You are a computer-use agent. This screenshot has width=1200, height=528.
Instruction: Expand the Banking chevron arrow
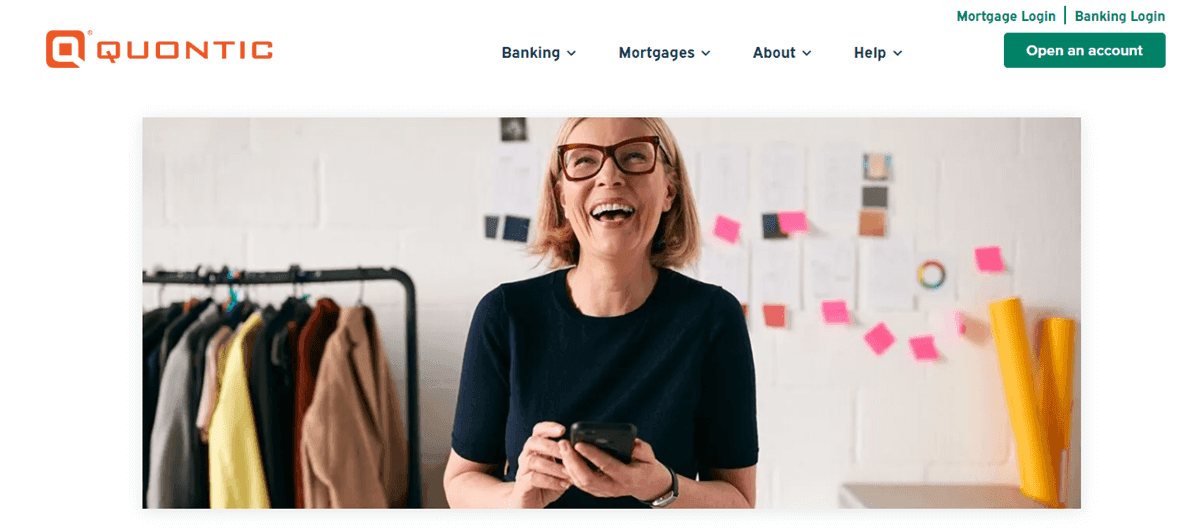571,53
